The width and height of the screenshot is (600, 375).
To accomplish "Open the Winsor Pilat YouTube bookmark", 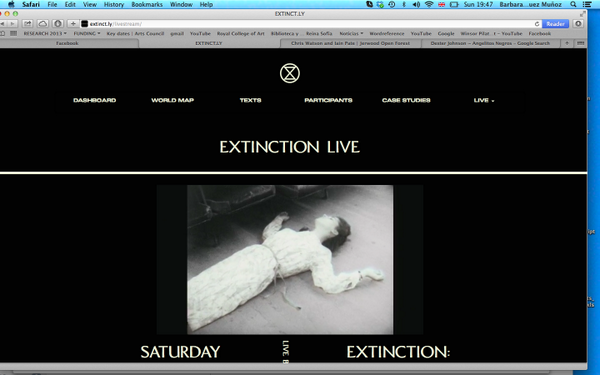I will tap(491, 34).
